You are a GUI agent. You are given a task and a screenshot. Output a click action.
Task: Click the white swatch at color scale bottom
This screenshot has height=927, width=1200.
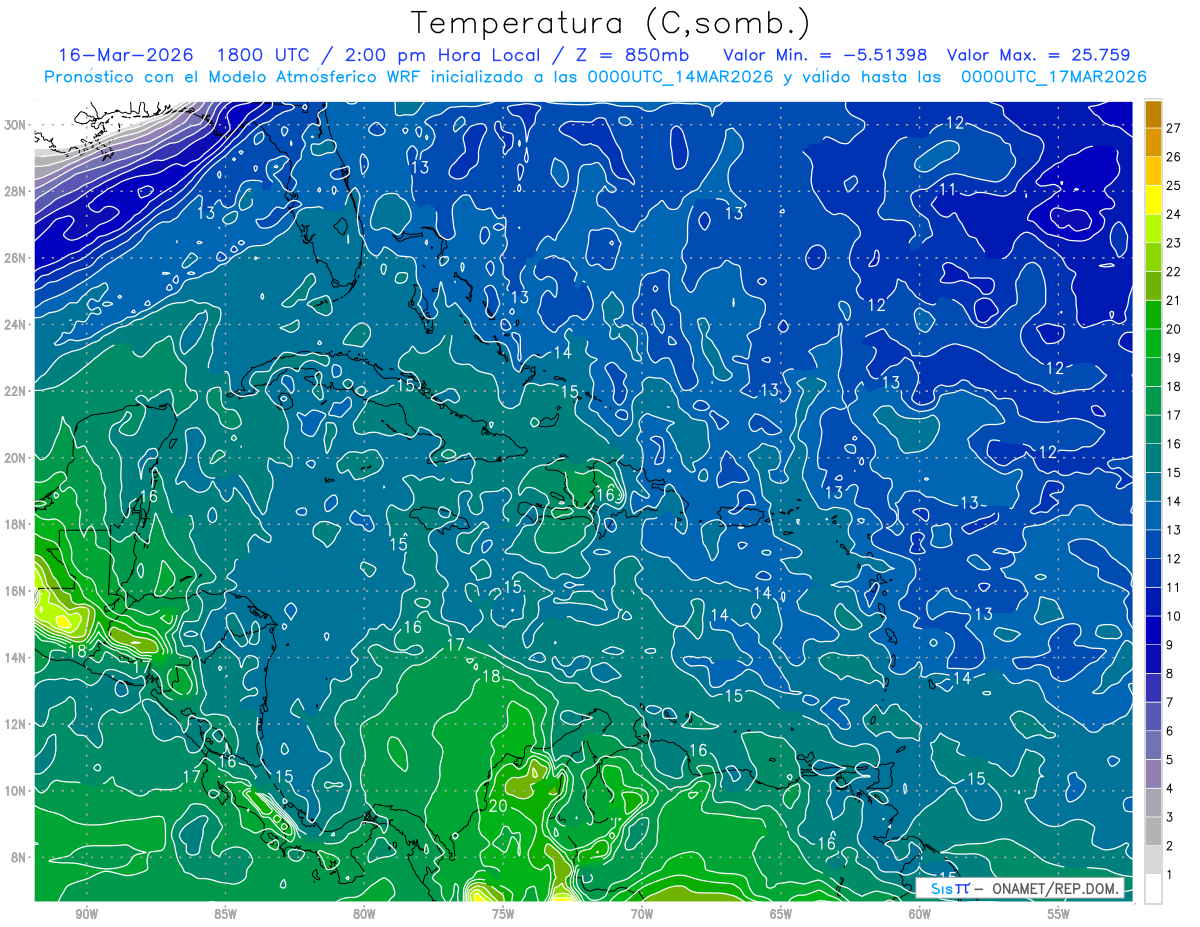(1153, 888)
